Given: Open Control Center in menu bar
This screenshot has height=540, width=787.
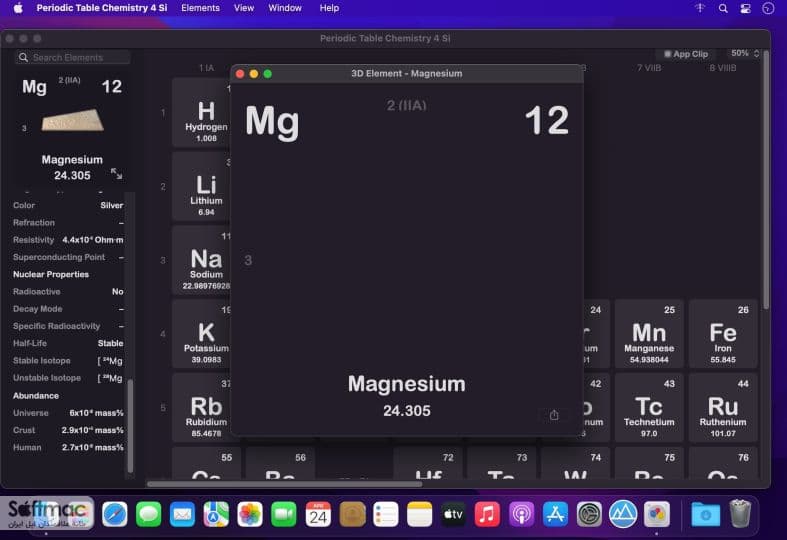Looking at the screenshot, I should tap(745, 9).
